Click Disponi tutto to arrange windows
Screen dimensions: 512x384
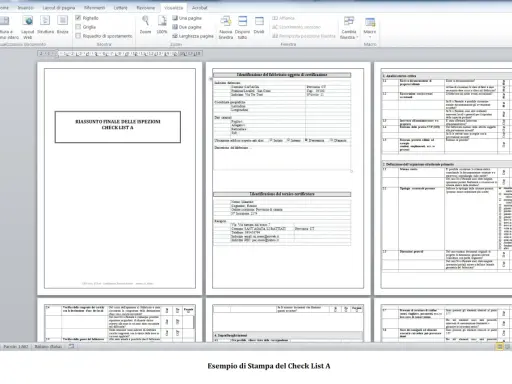tap(242, 27)
